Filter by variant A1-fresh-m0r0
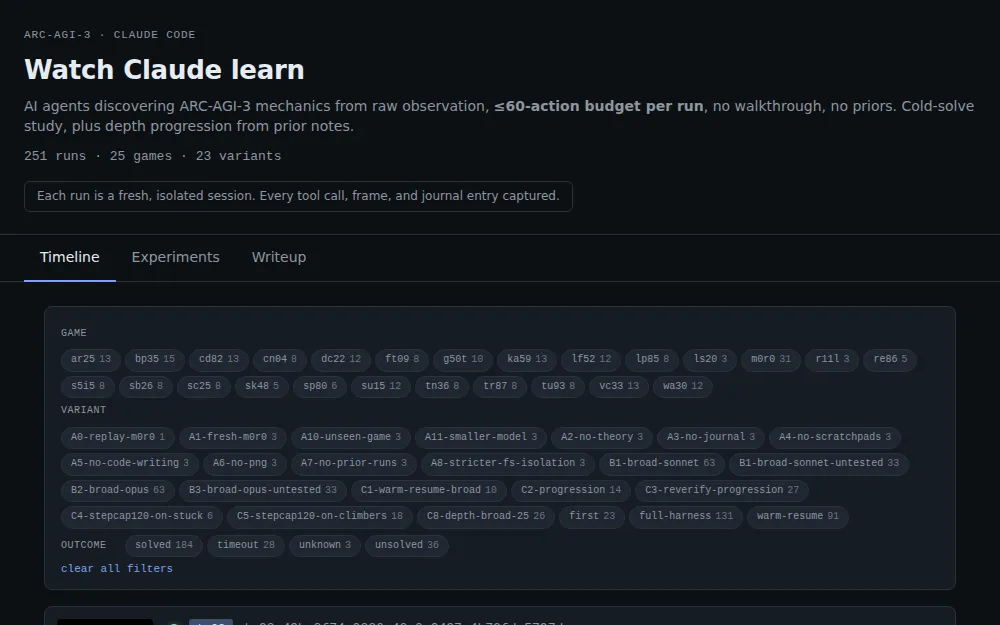The width and height of the screenshot is (1000, 625). click(232, 438)
